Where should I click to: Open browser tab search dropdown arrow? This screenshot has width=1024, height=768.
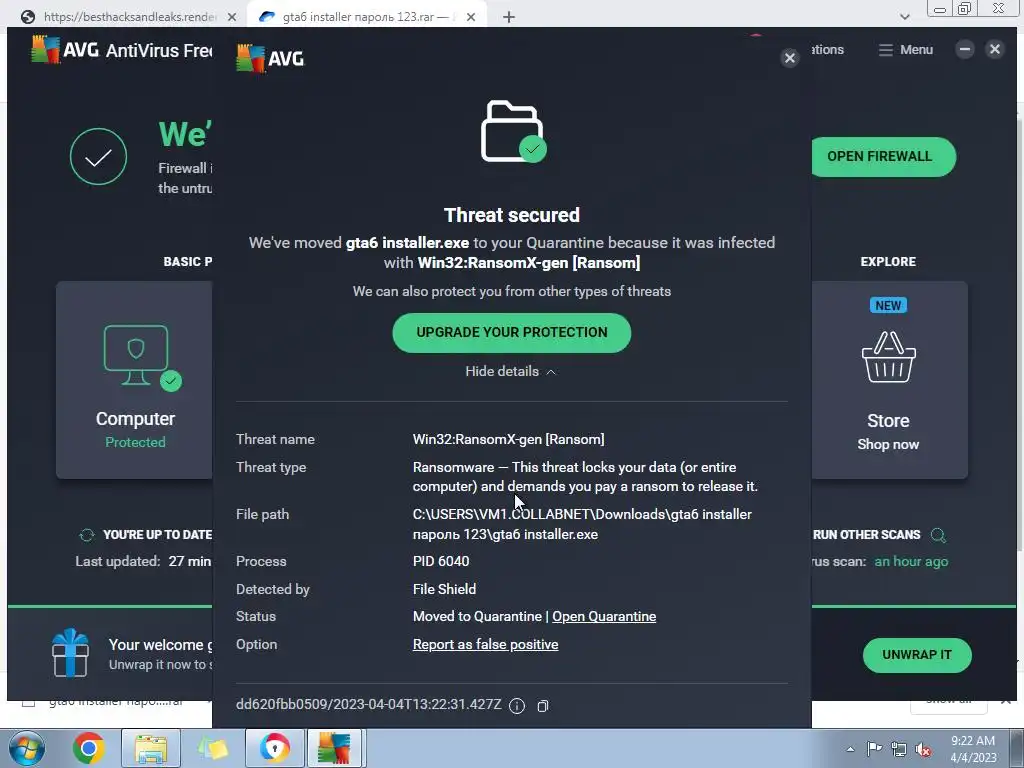click(x=904, y=17)
